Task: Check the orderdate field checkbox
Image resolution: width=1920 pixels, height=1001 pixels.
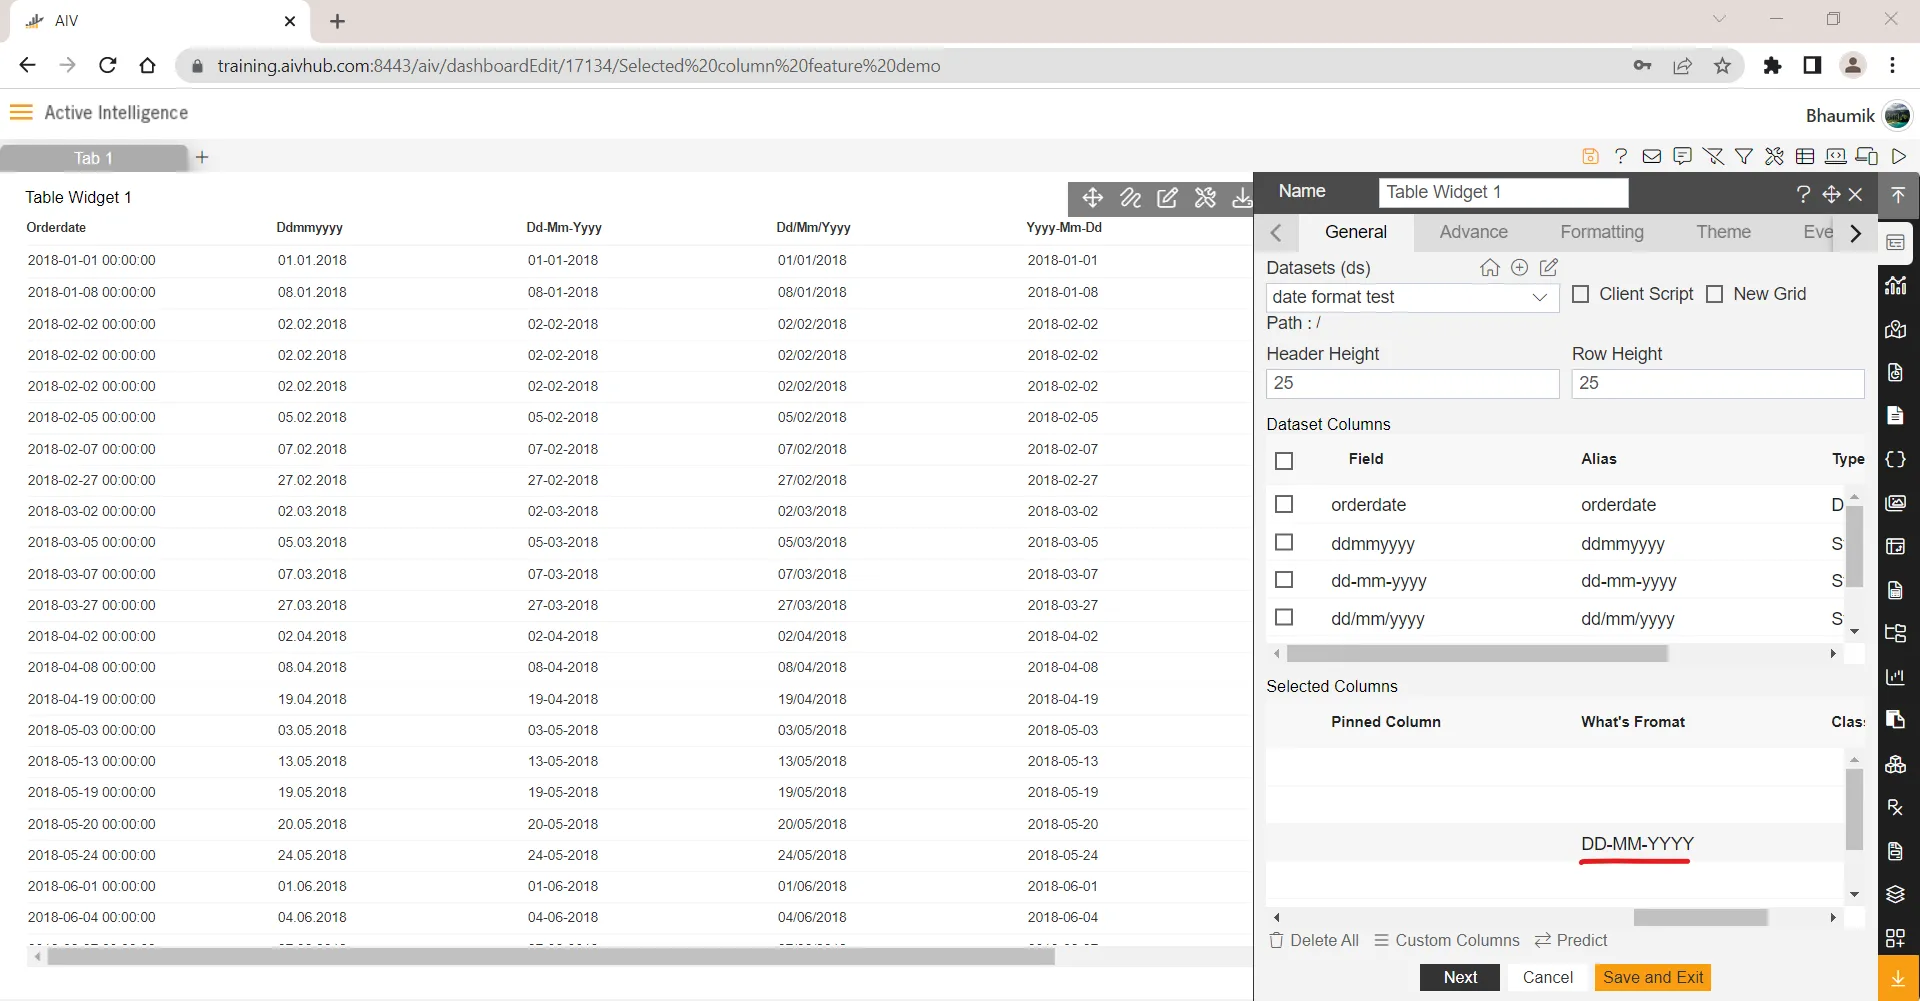Action: coord(1285,504)
